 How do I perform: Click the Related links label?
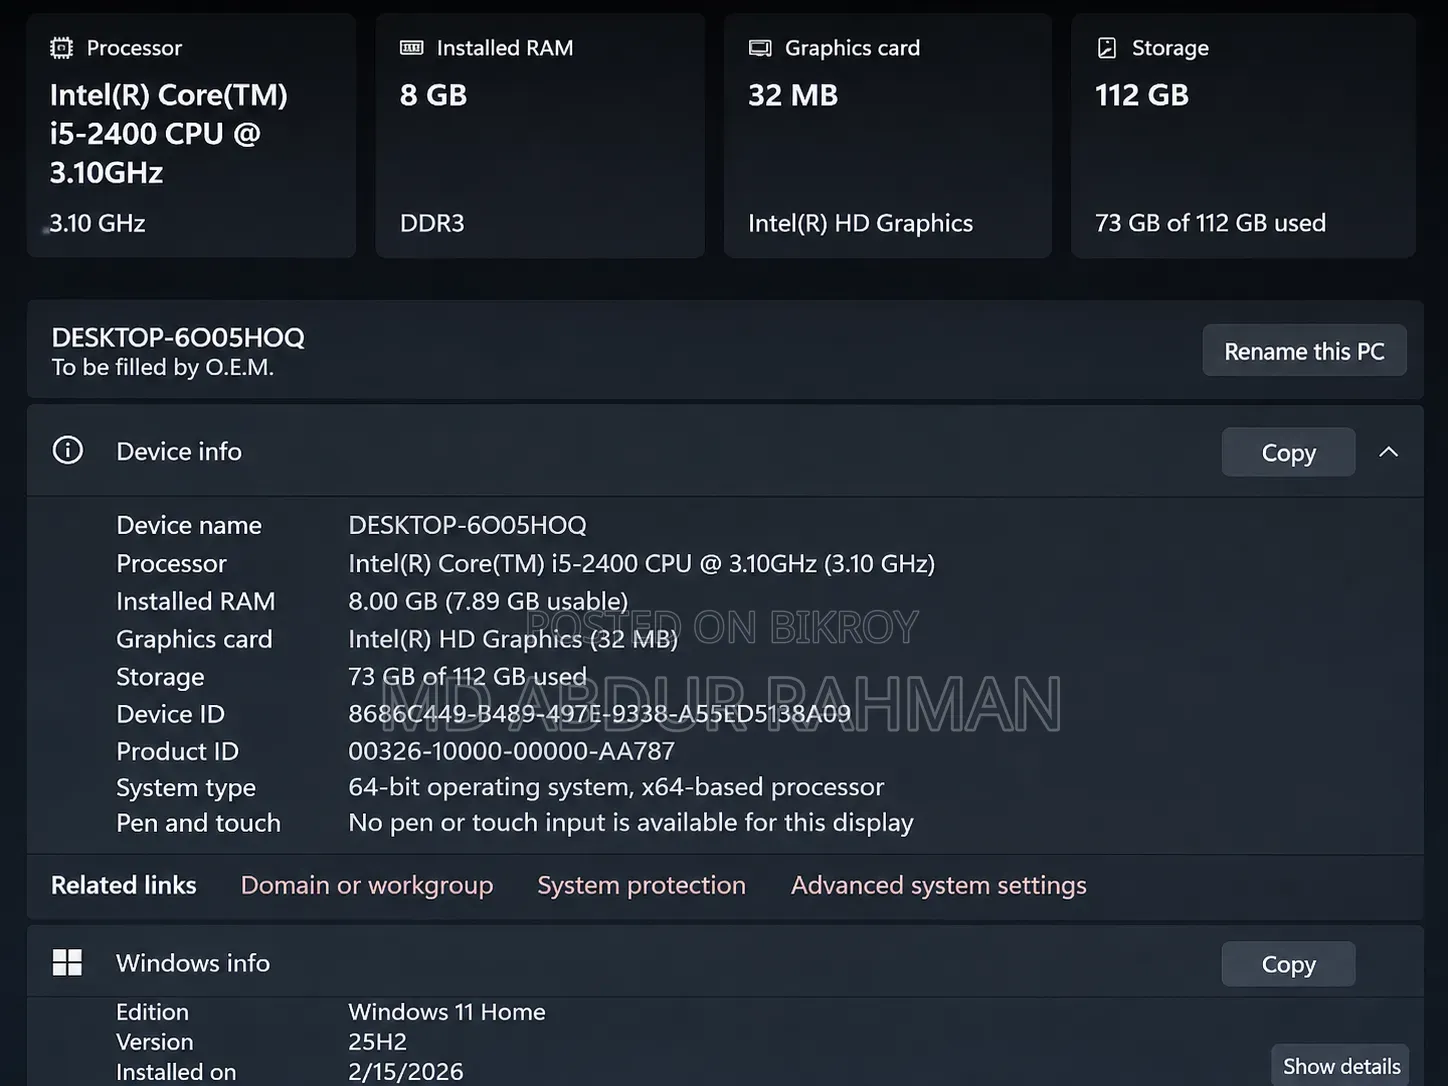pos(124,885)
